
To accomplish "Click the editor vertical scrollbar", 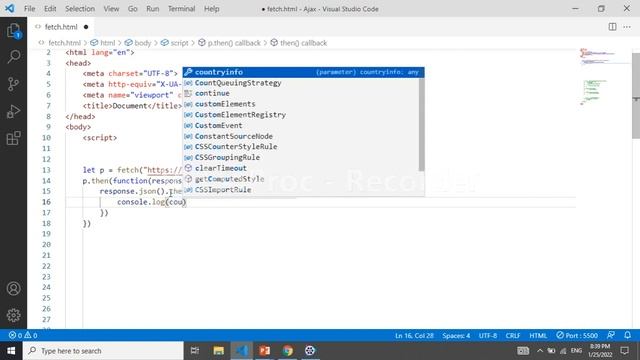I will [x=636, y=96].
